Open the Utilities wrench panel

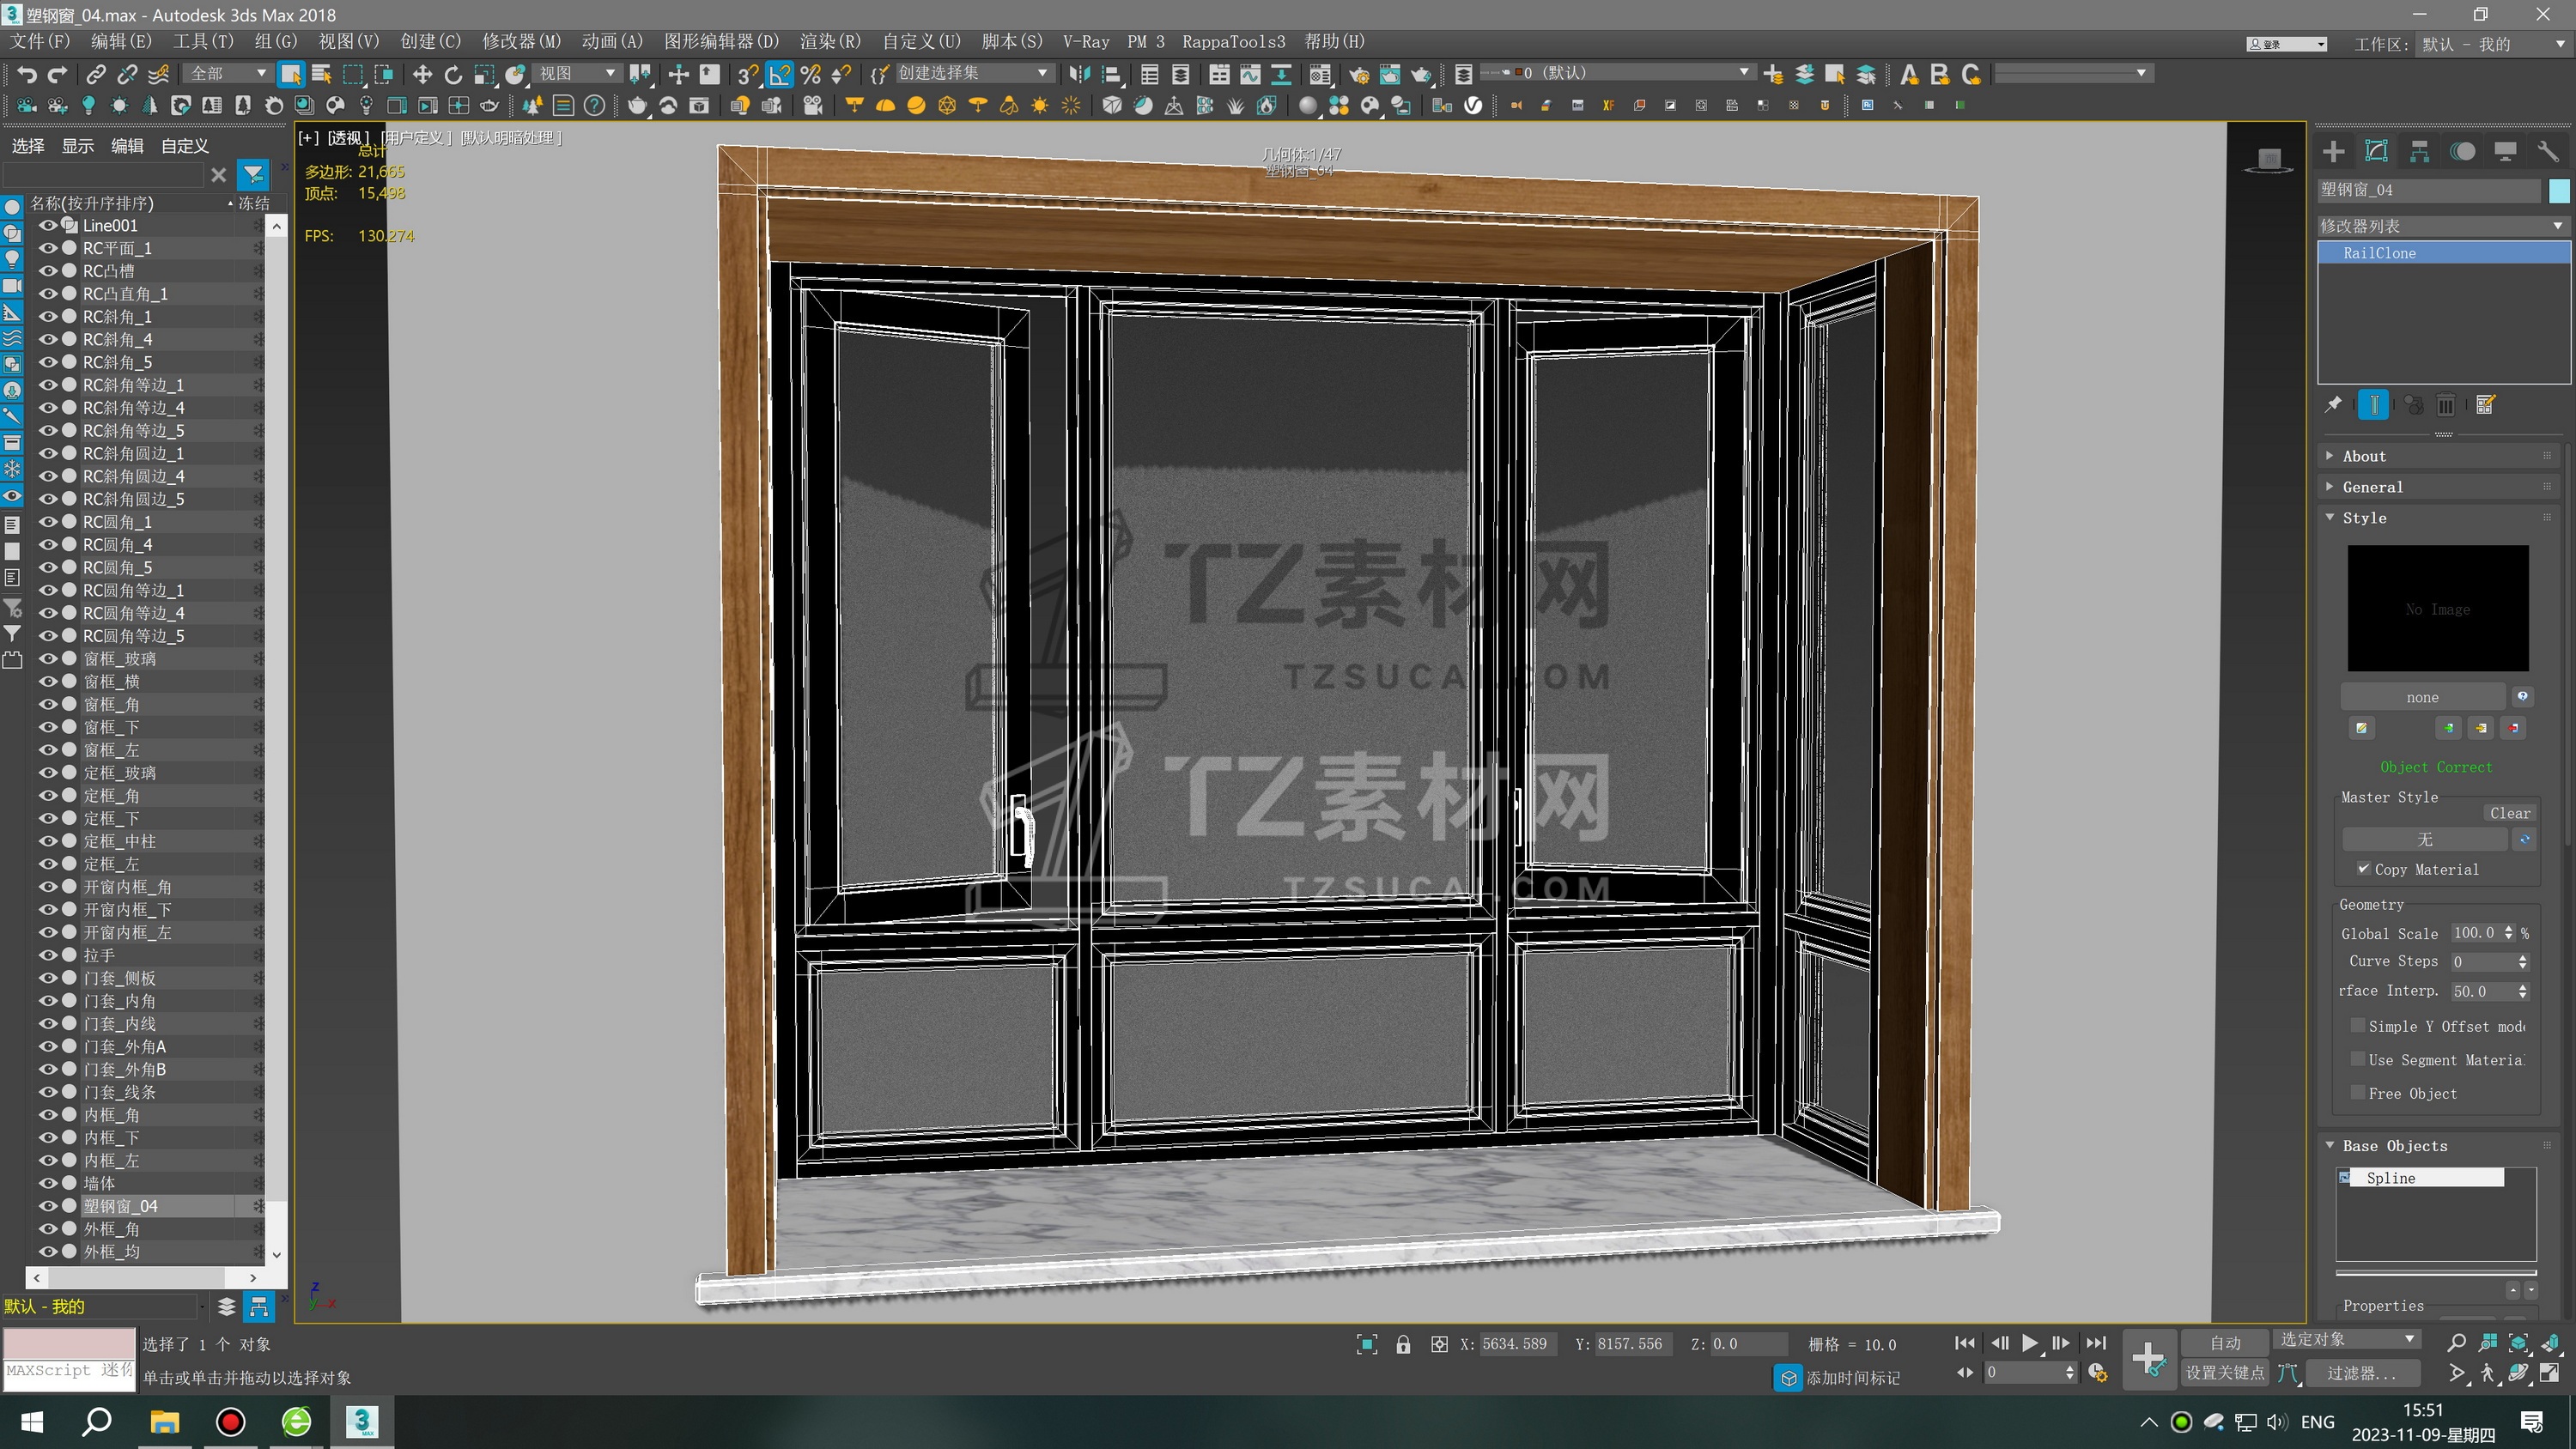(2547, 152)
